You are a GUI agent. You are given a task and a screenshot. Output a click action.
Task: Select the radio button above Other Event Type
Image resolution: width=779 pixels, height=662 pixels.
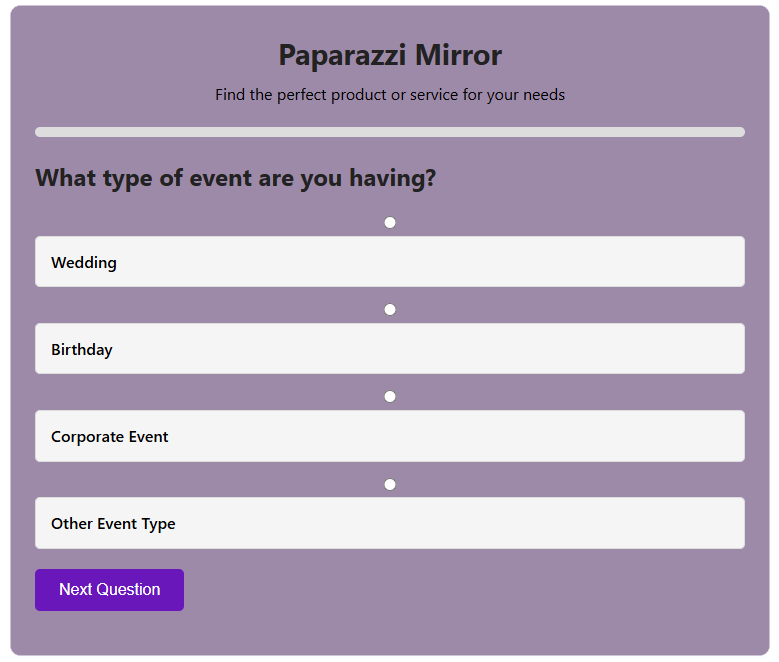[390, 484]
